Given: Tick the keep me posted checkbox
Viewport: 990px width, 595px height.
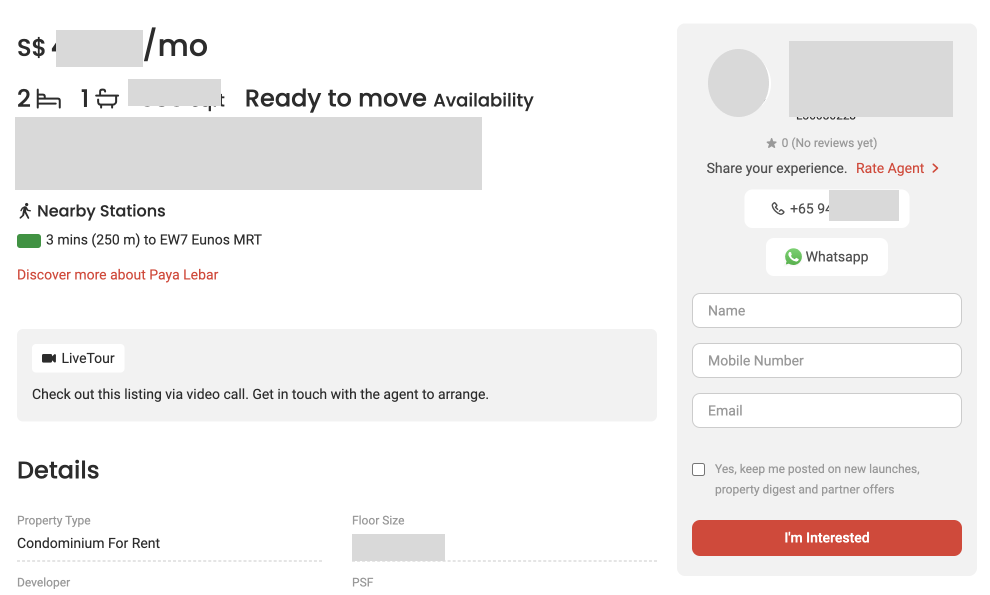Looking at the screenshot, I should 698,469.
